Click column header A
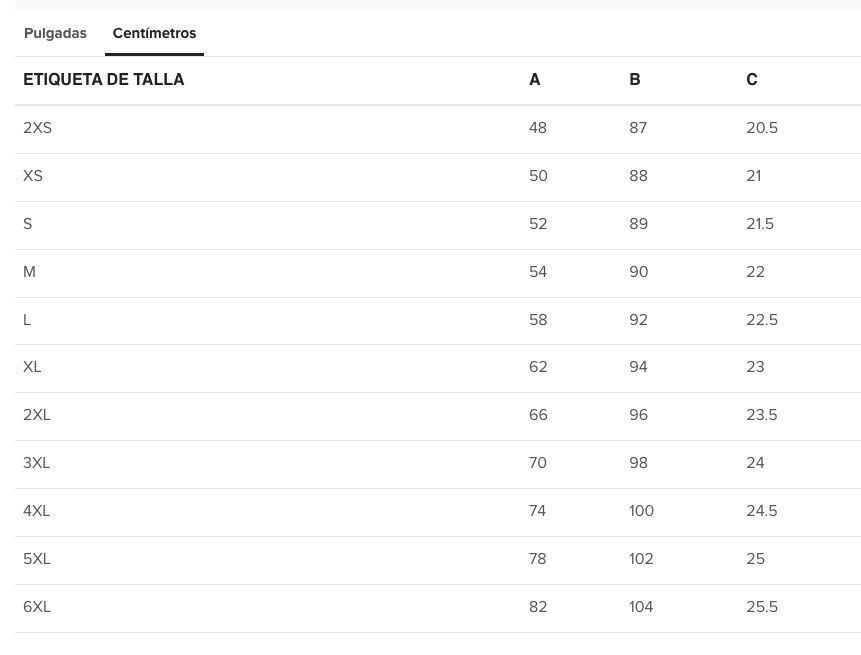Viewport: 861px width, 655px height. [534, 80]
